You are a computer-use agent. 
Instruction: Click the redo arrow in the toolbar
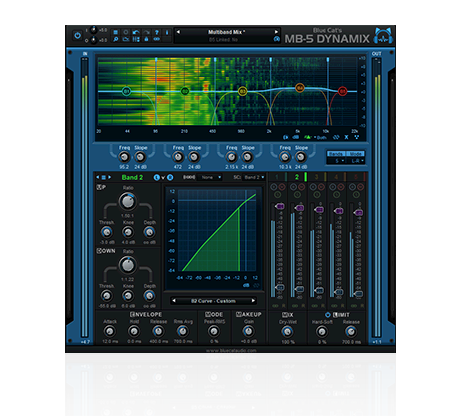pyautogui.click(x=146, y=32)
